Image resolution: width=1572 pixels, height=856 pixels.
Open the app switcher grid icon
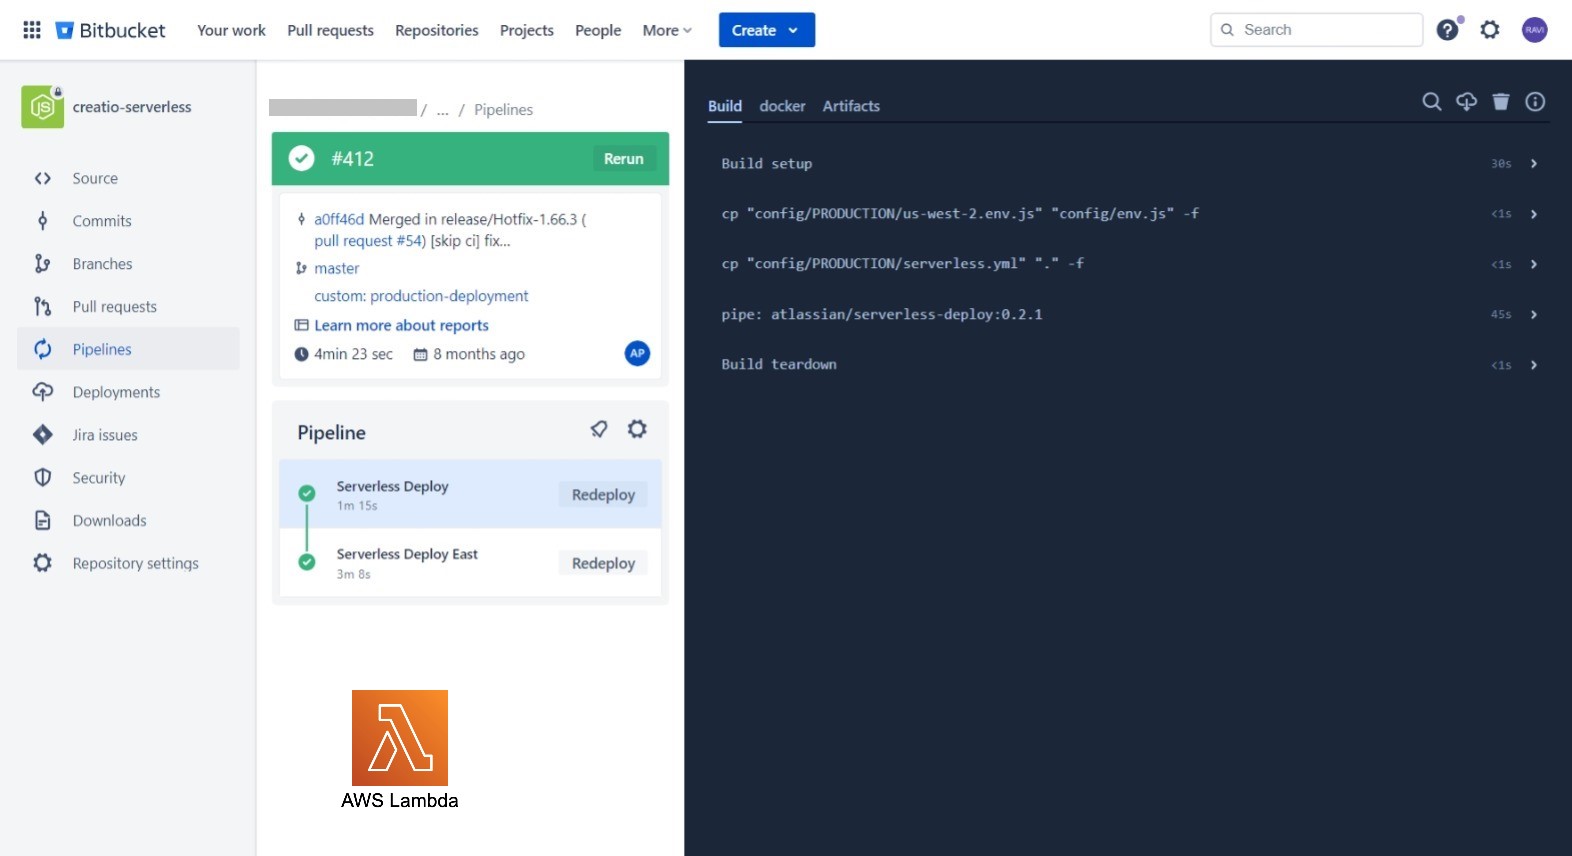point(32,30)
